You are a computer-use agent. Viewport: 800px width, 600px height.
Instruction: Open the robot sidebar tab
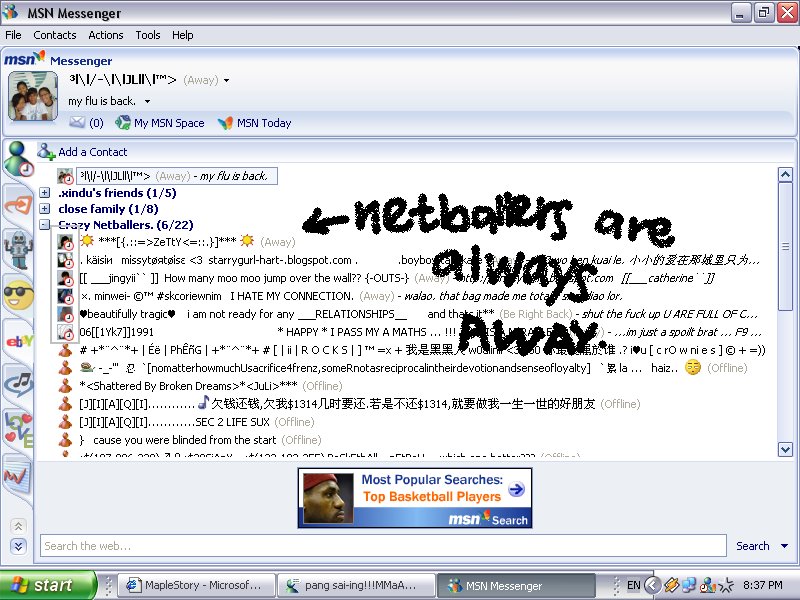pos(18,249)
